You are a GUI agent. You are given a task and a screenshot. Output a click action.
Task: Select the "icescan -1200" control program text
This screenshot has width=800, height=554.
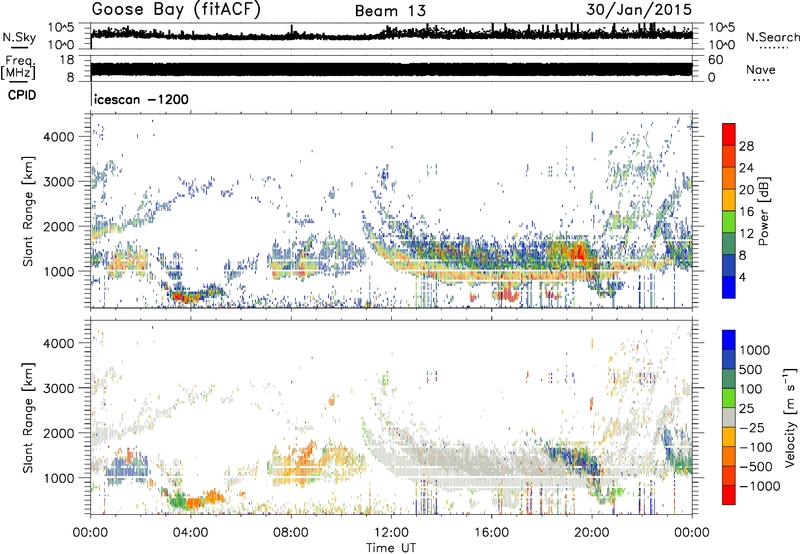point(141,99)
